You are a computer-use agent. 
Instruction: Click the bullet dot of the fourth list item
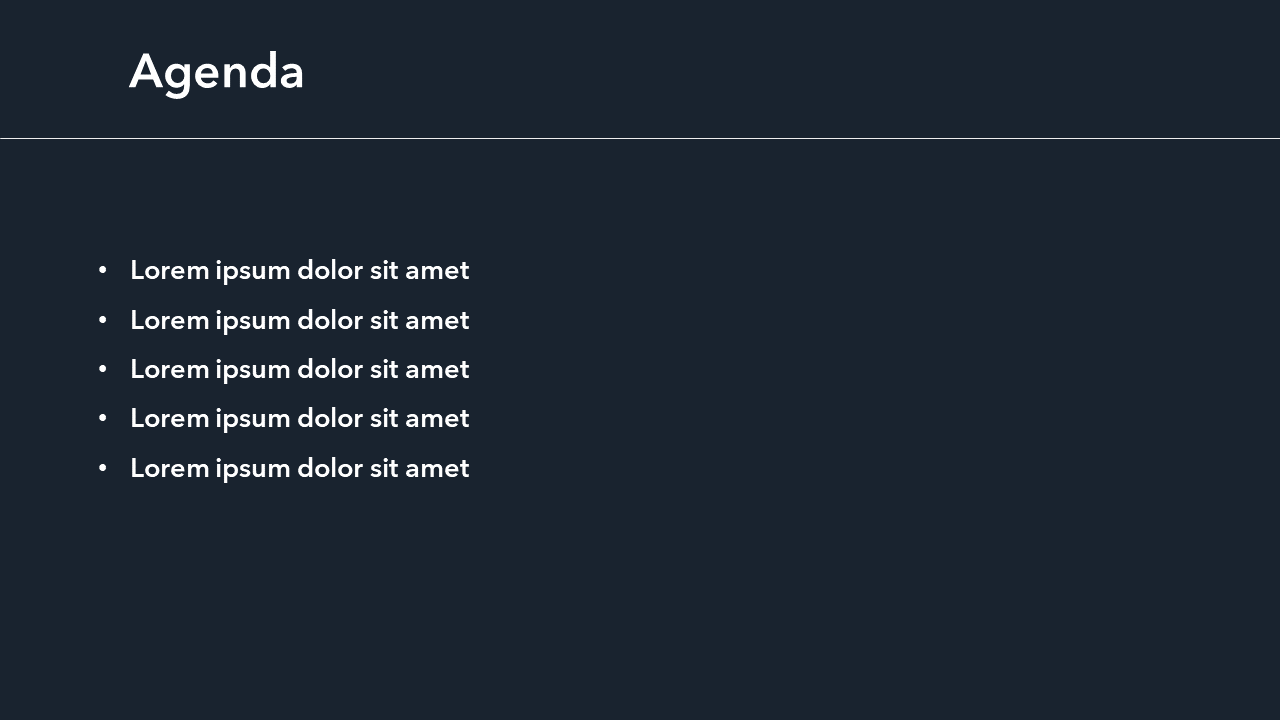coord(102,418)
